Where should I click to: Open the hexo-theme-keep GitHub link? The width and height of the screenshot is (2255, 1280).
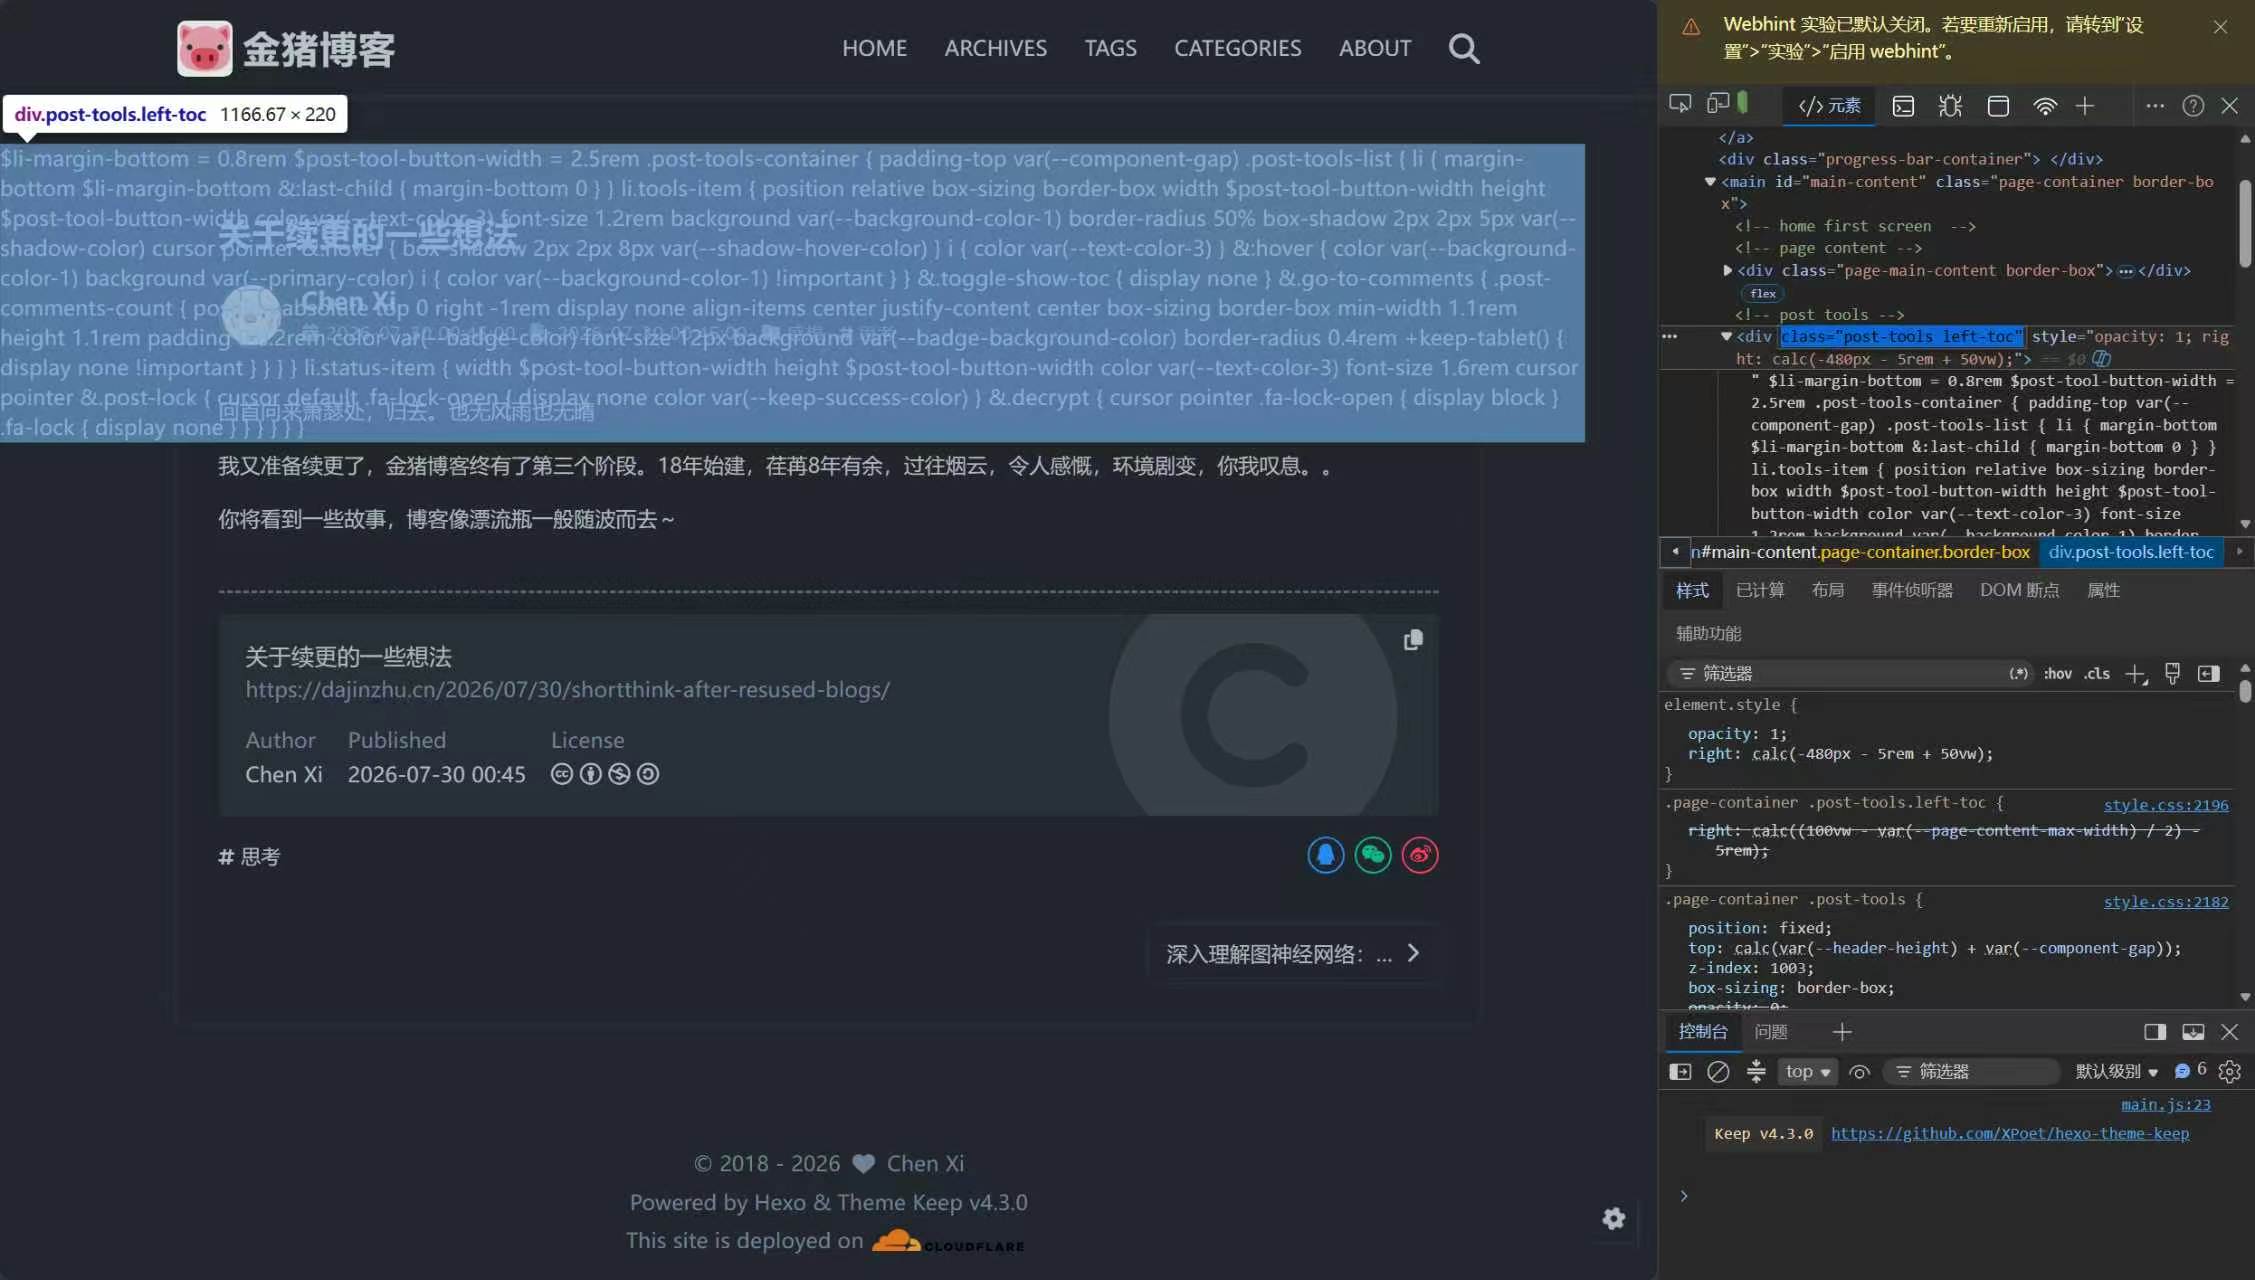(2010, 1133)
